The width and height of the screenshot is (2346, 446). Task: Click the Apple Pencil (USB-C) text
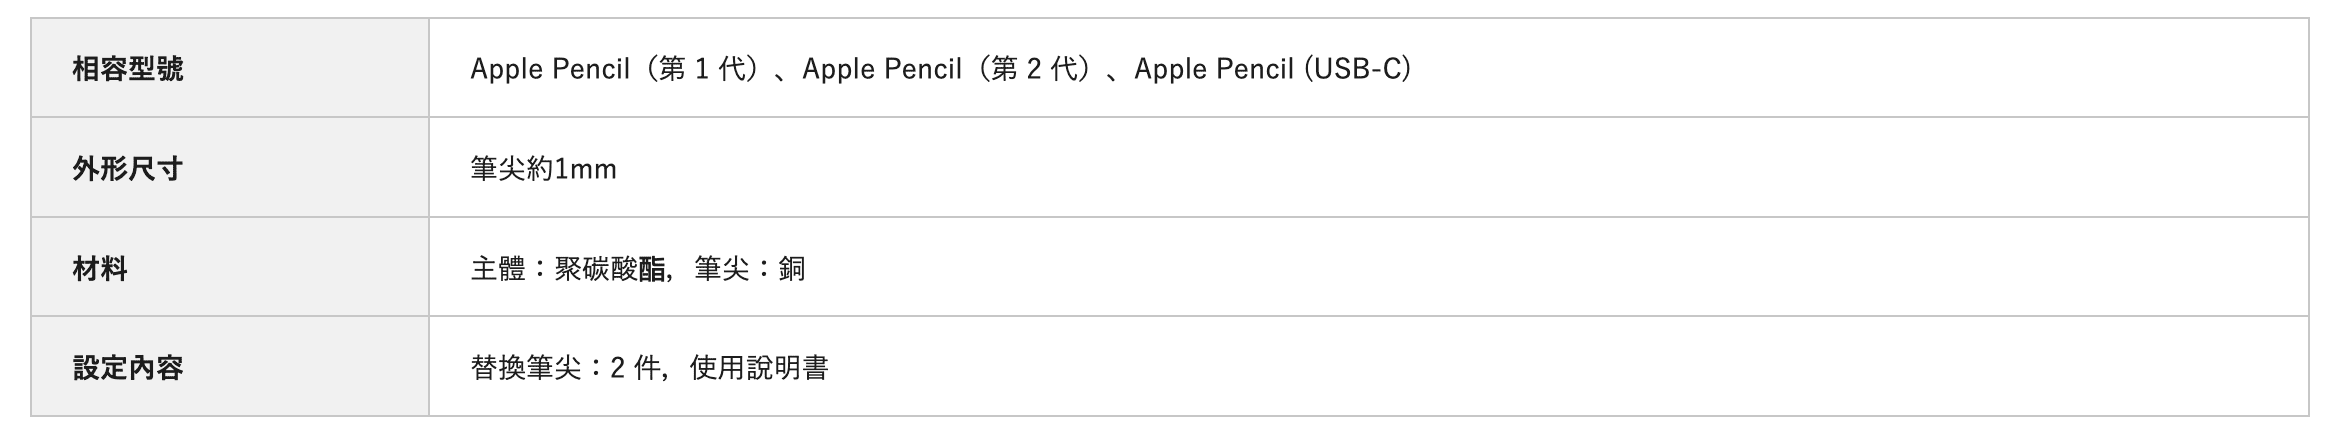(1272, 69)
